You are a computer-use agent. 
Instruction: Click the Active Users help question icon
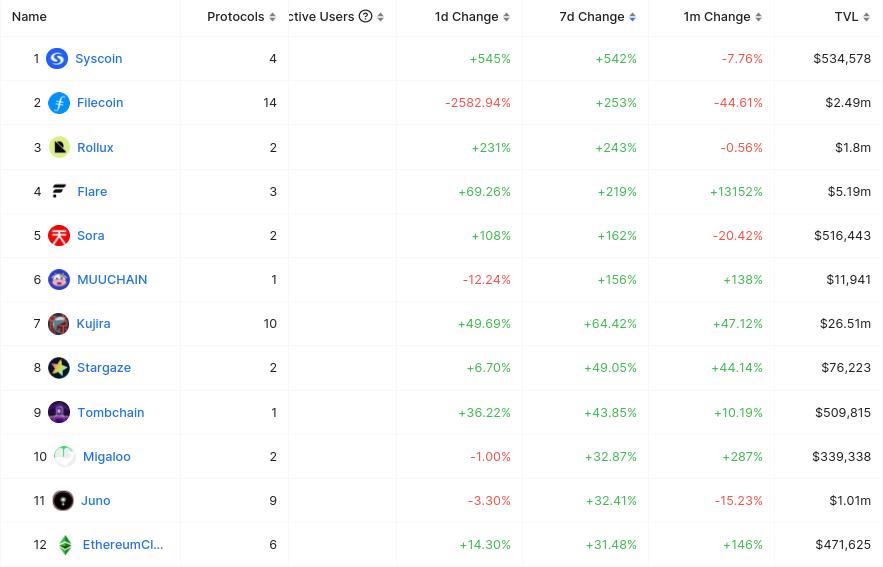pos(365,16)
